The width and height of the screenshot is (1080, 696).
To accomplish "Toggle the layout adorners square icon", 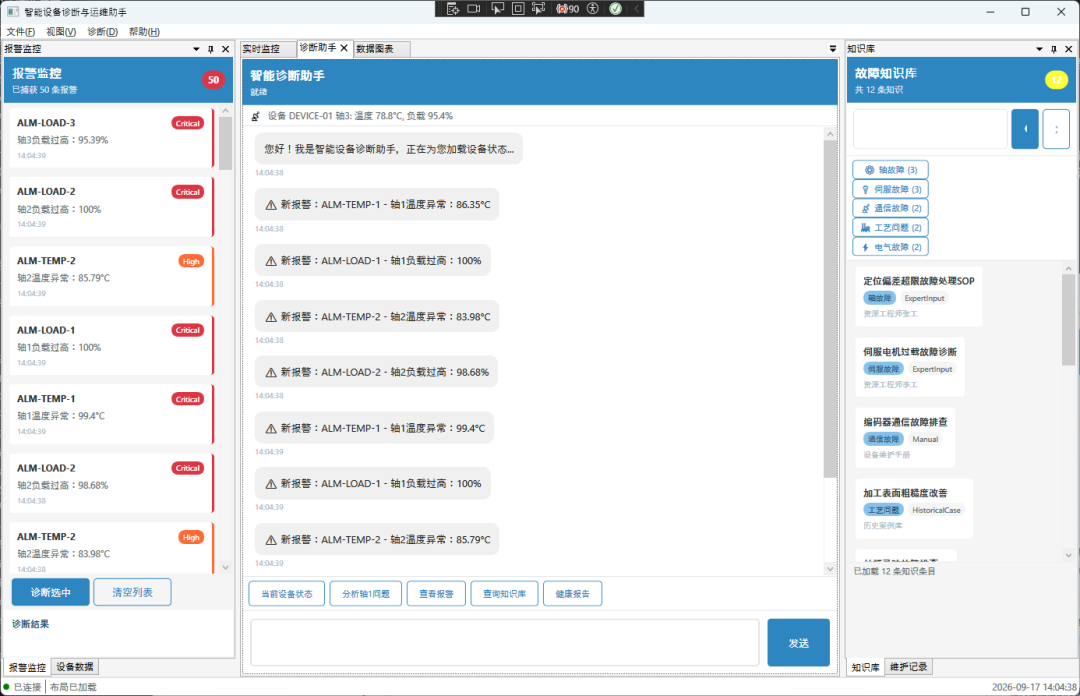I will pos(518,9).
